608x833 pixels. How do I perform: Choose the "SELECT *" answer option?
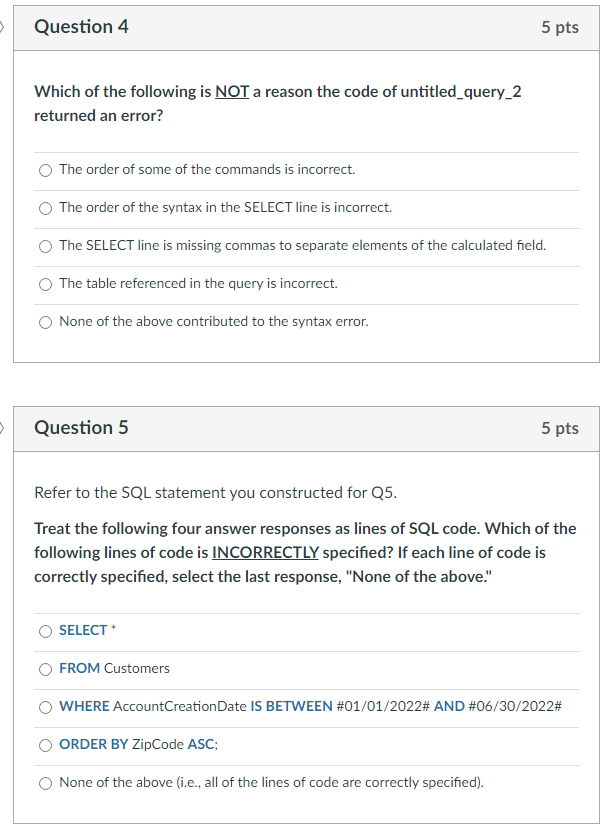point(45,631)
